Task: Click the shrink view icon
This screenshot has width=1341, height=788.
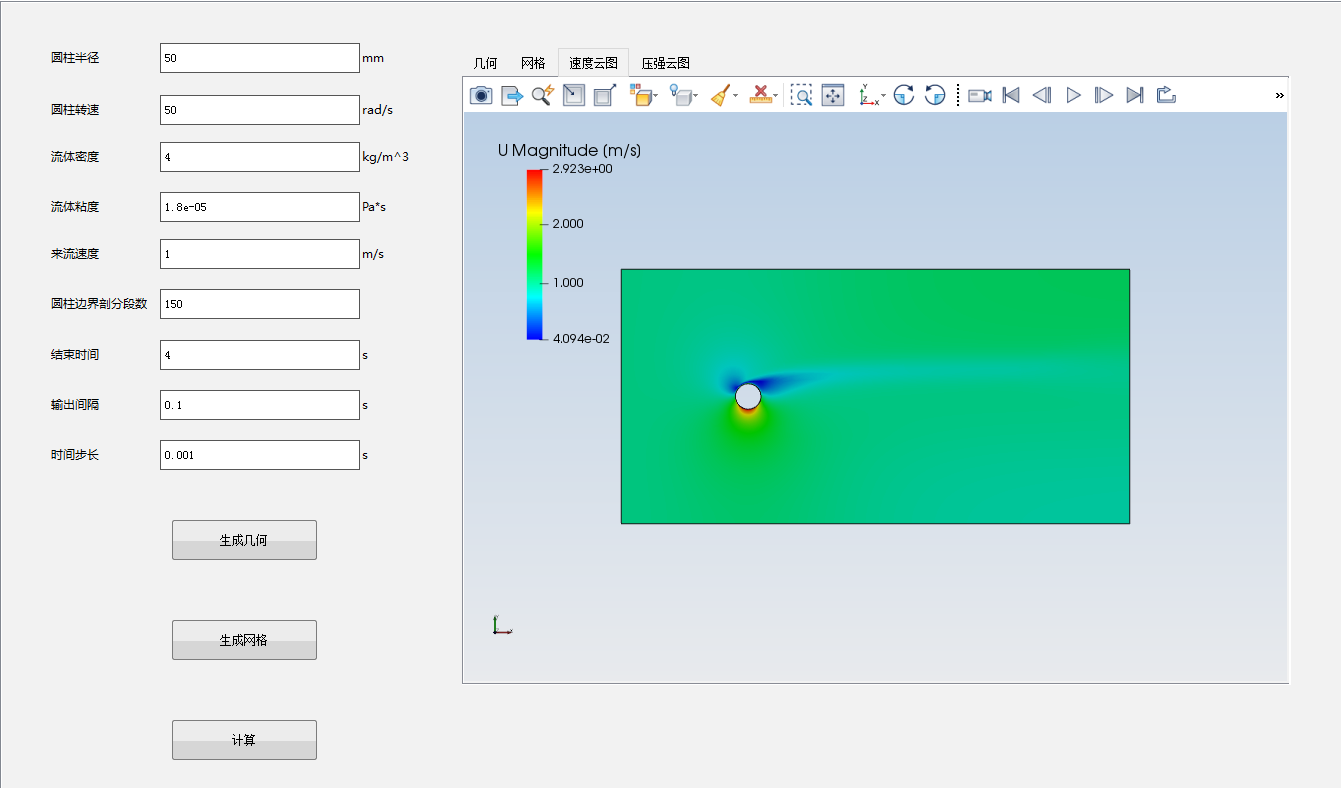Action: (x=574, y=95)
